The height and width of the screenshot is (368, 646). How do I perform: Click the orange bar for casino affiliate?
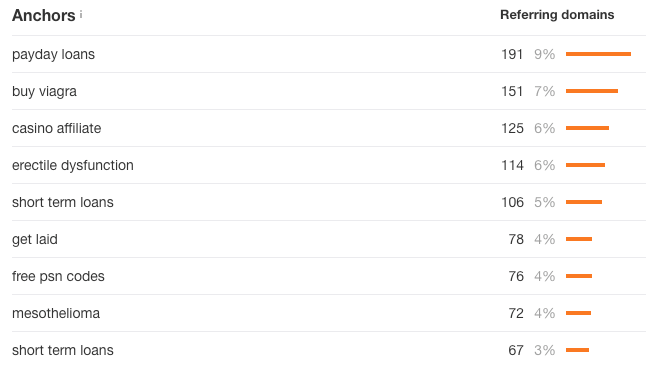(x=587, y=128)
